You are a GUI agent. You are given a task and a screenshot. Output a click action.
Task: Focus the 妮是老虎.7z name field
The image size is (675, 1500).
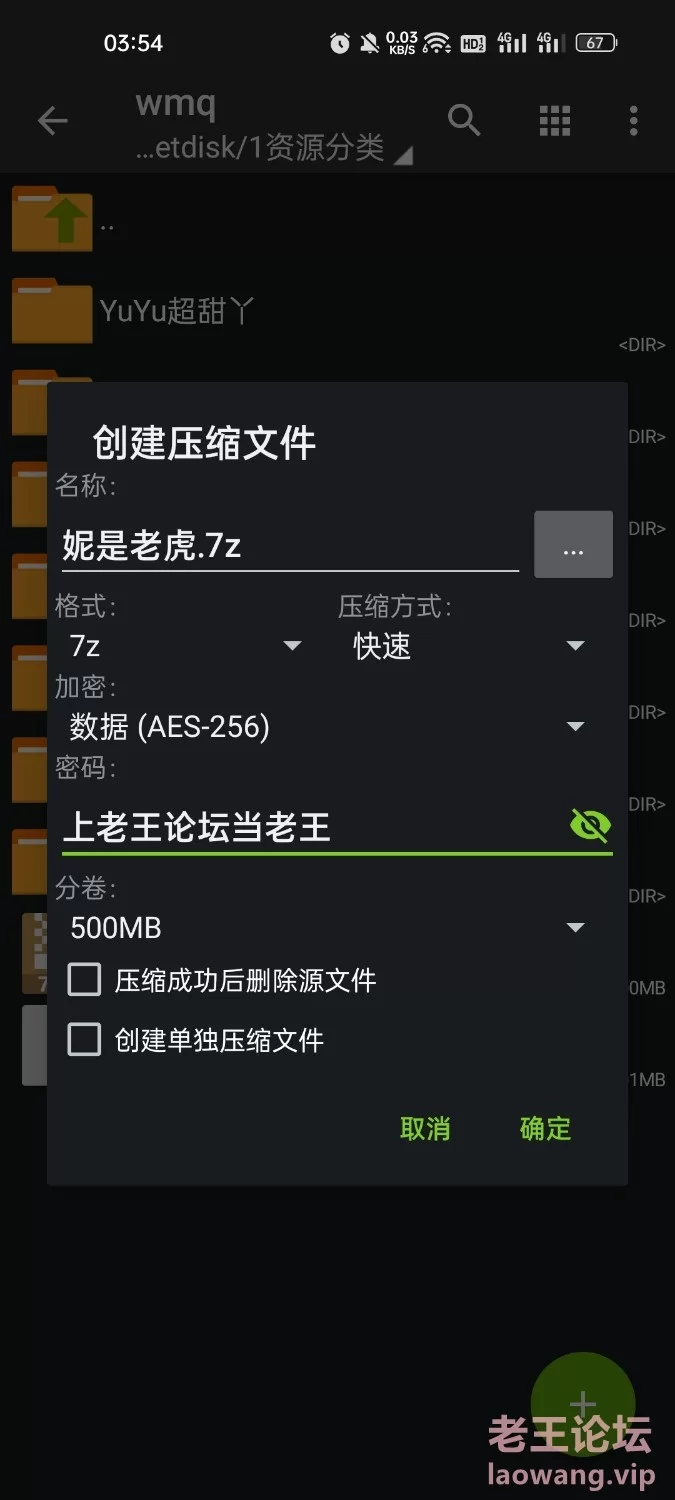(x=290, y=546)
